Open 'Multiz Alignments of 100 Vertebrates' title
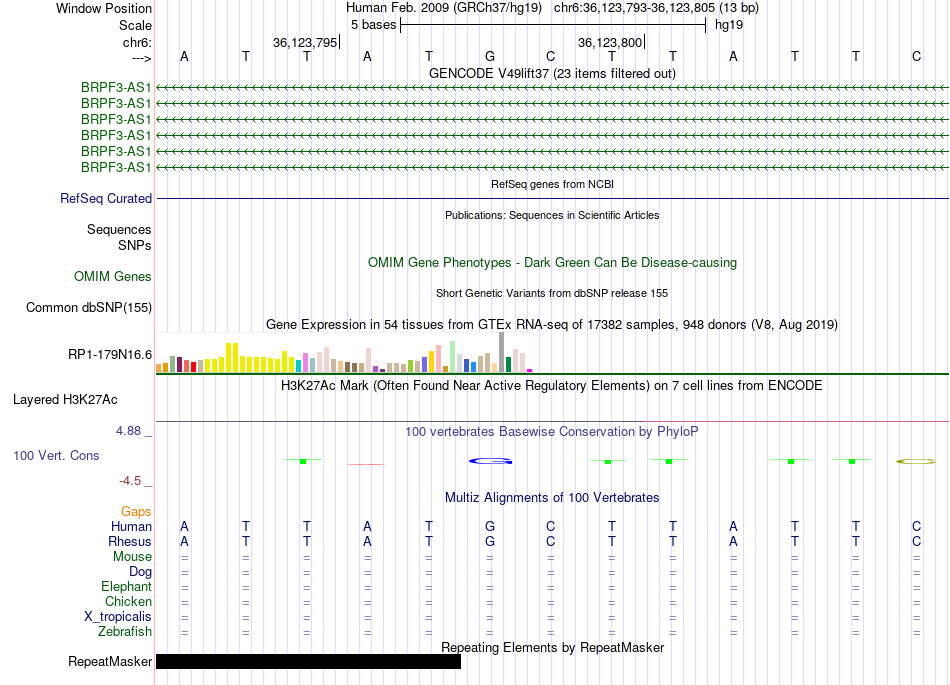 coord(552,497)
